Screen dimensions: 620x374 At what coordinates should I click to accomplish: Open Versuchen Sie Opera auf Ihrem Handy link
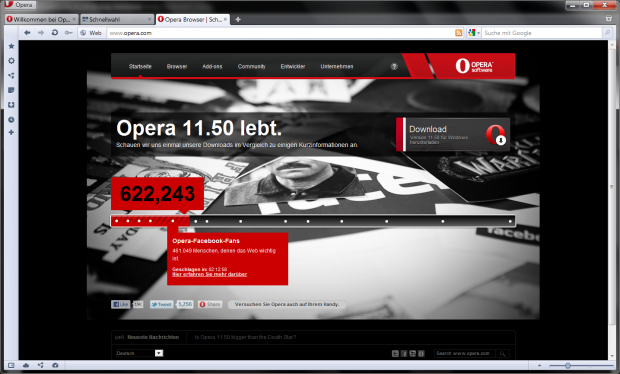click(x=287, y=304)
